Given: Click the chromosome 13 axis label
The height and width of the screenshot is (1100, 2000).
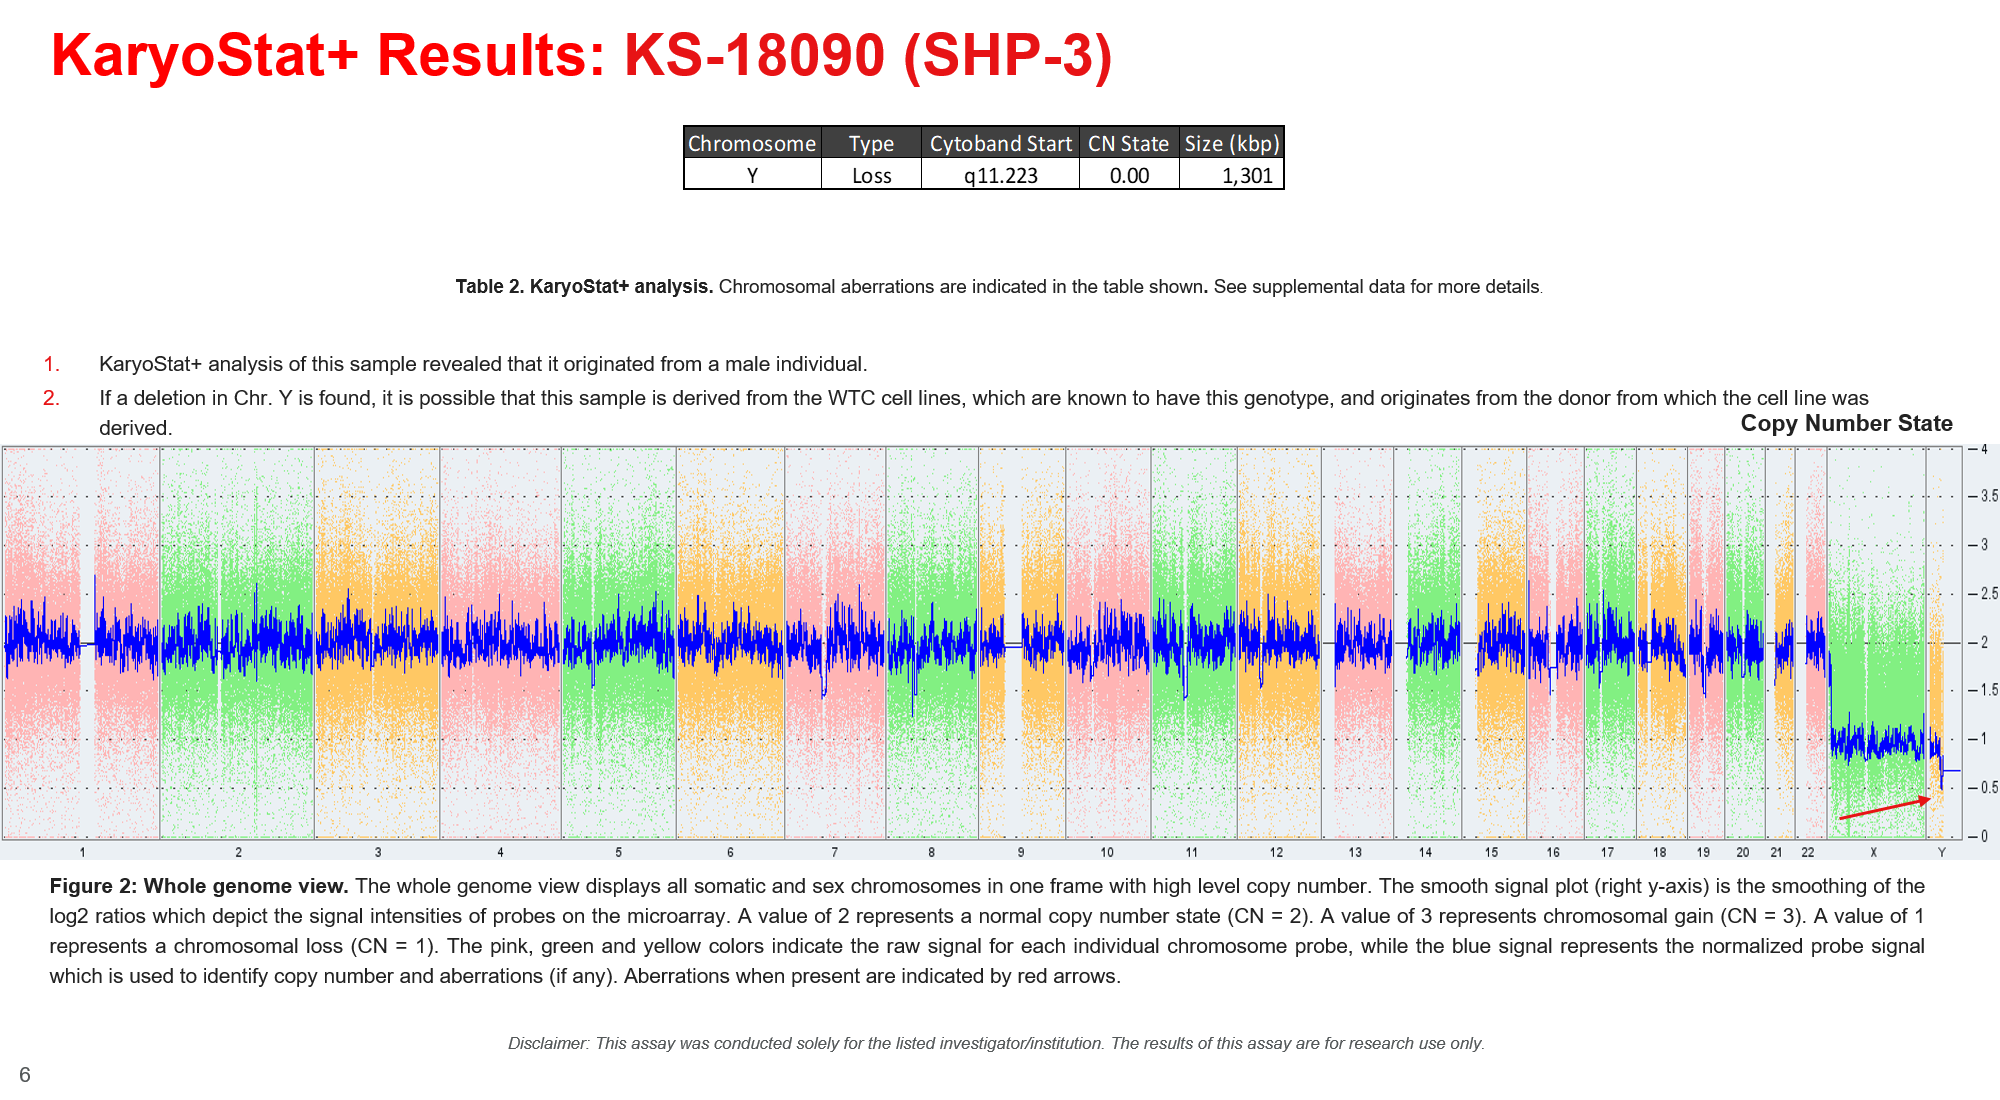Looking at the screenshot, I should click(x=1354, y=852).
